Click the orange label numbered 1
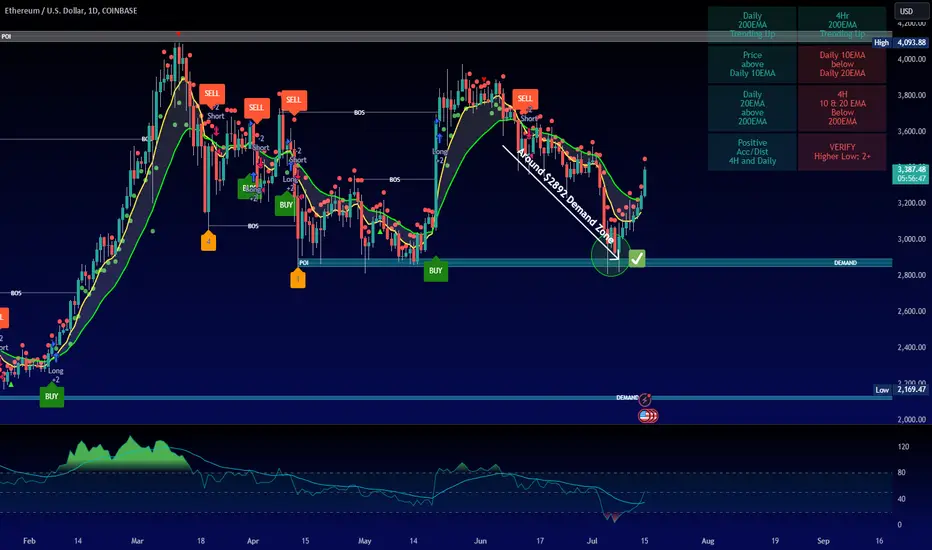This screenshot has width=932, height=550. (x=298, y=279)
